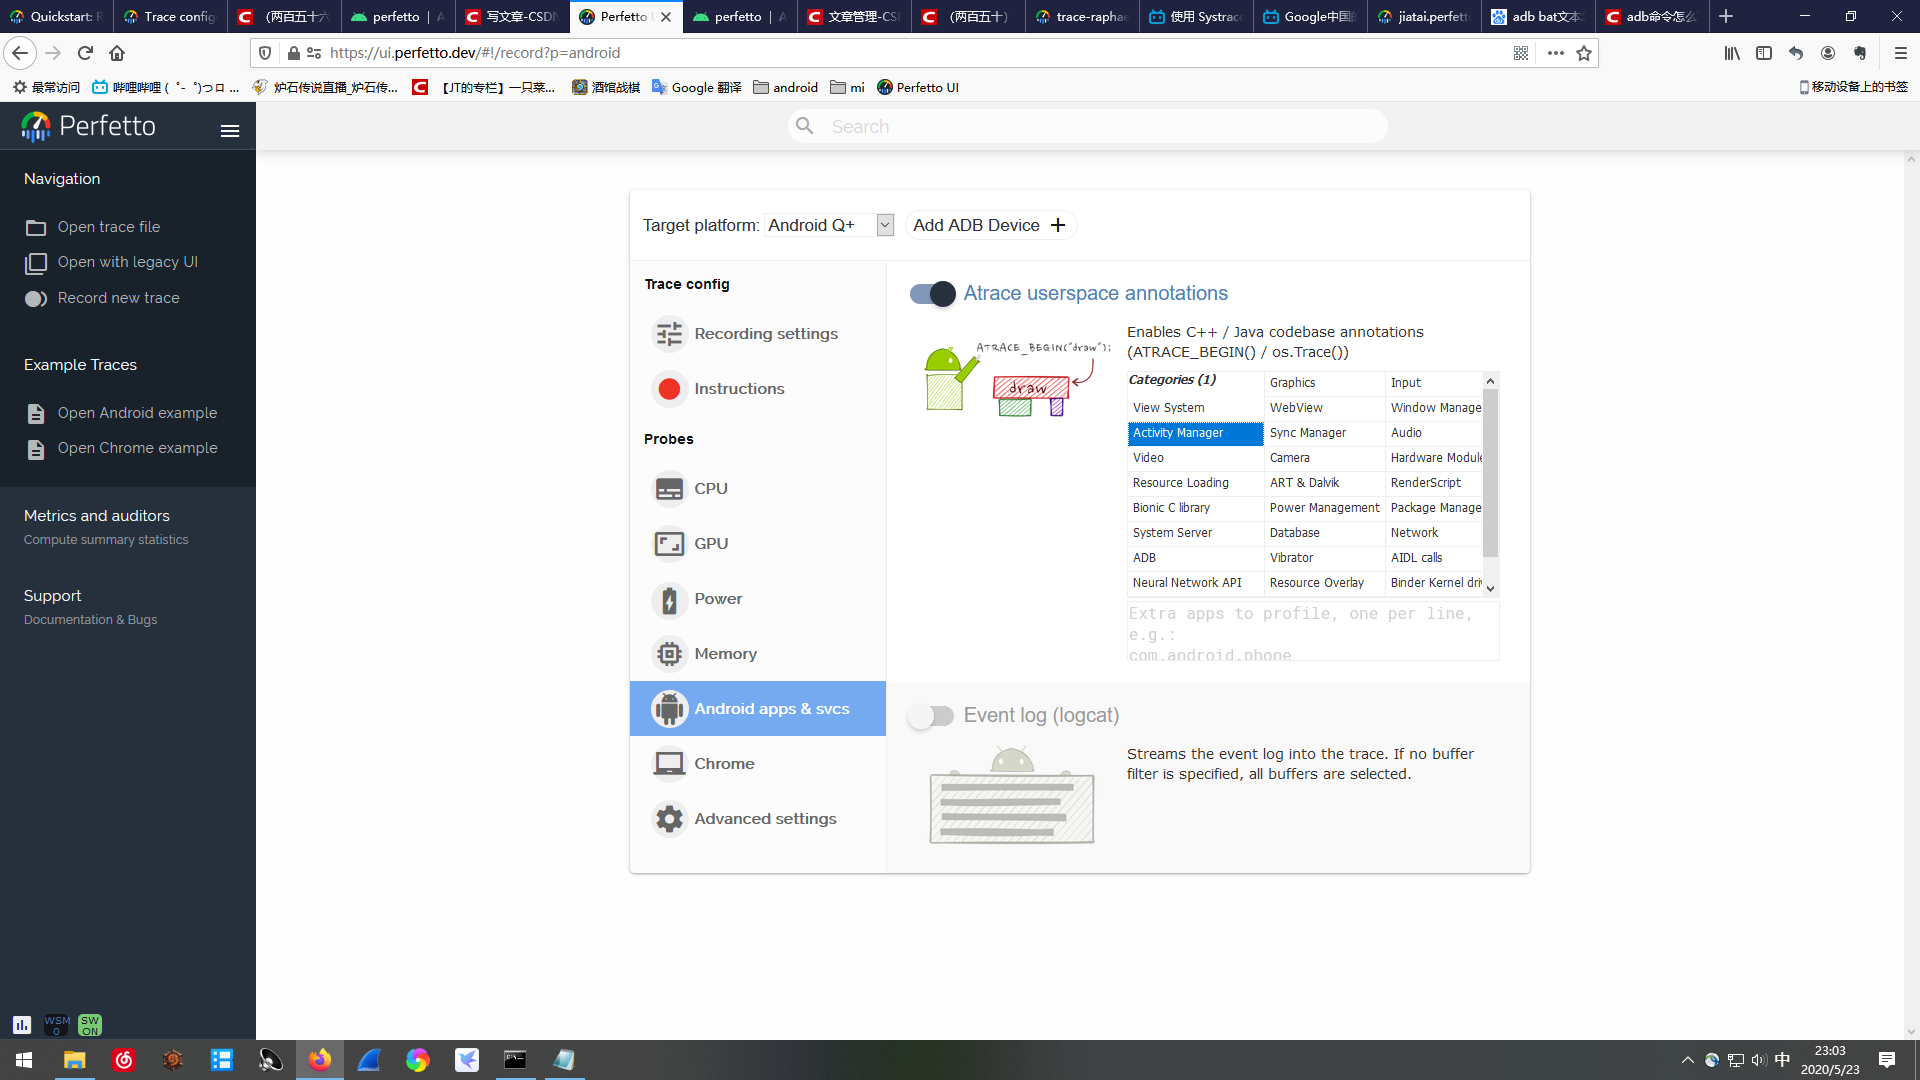This screenshot has height=1080, width=1920.
Task: Open Recording settings sliders section
Action: pos(765,334)
